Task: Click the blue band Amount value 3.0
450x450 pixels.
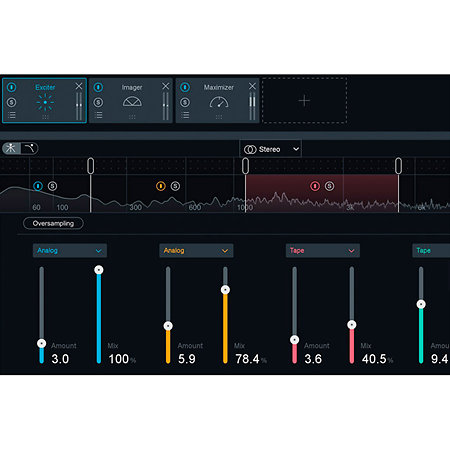Action: click(x=60, y=359)
